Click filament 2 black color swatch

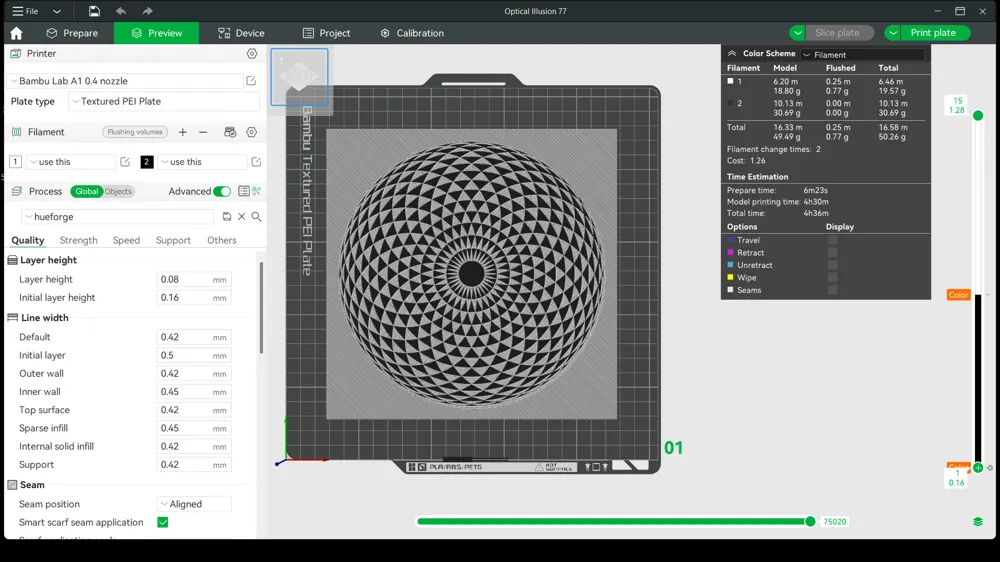pos(147,162)
